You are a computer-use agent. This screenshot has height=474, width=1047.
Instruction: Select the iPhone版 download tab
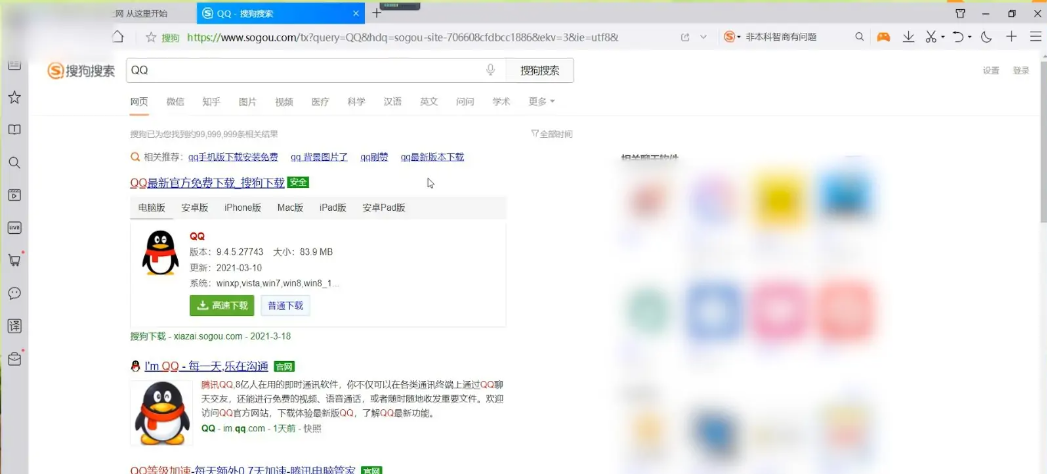(242, 208)
